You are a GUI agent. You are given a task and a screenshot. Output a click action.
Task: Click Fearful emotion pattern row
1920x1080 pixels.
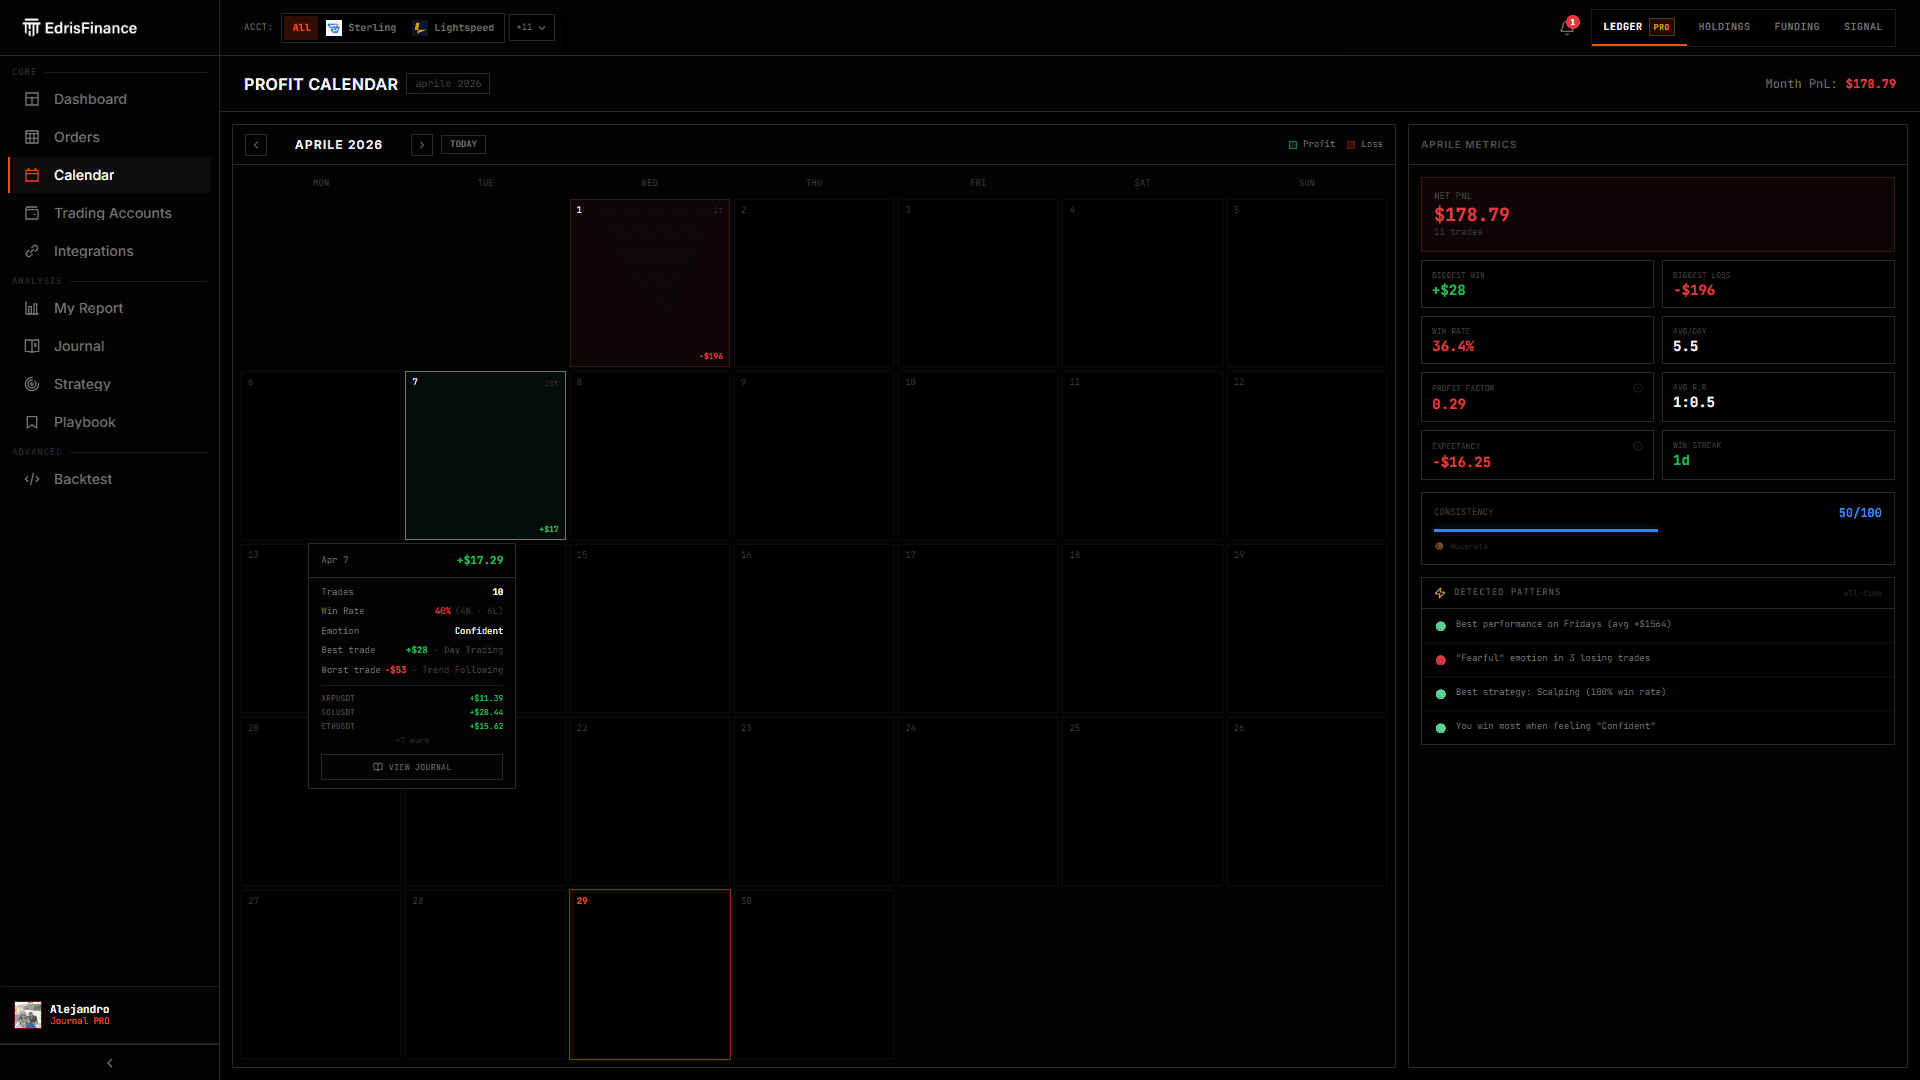pyautogui.click(x=1657, y=659)
